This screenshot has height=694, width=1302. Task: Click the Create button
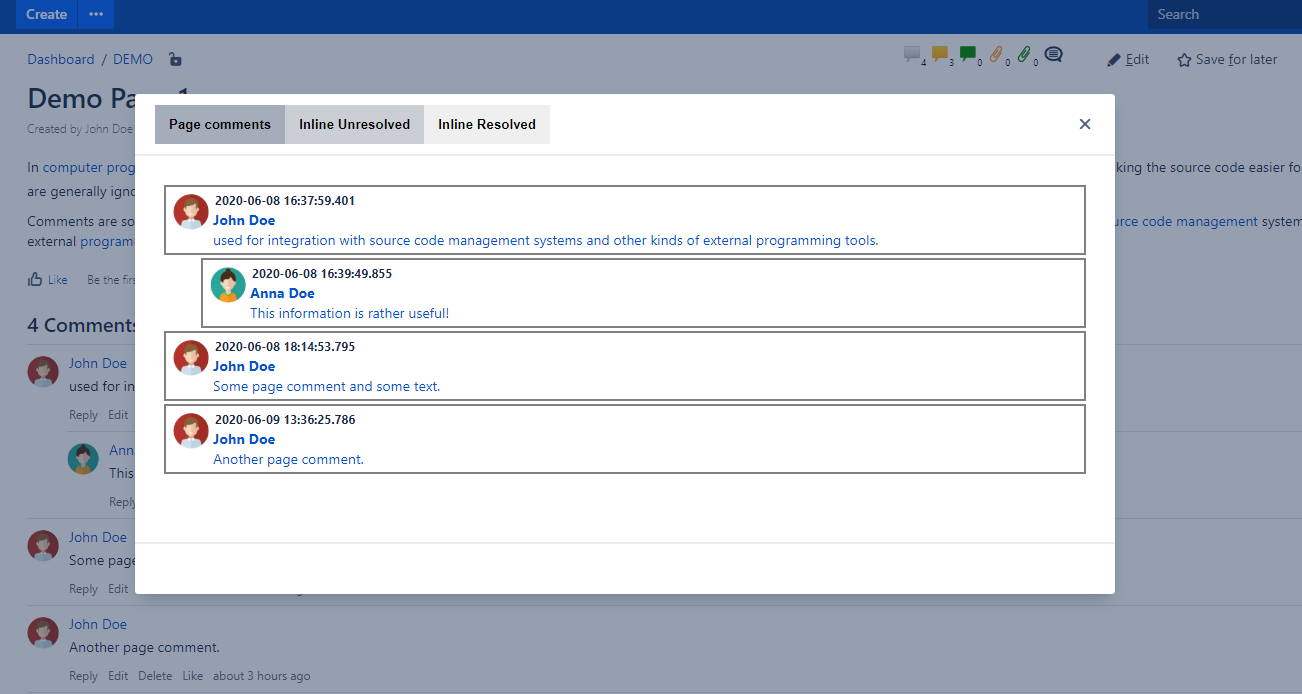click(x=46, y=14)
